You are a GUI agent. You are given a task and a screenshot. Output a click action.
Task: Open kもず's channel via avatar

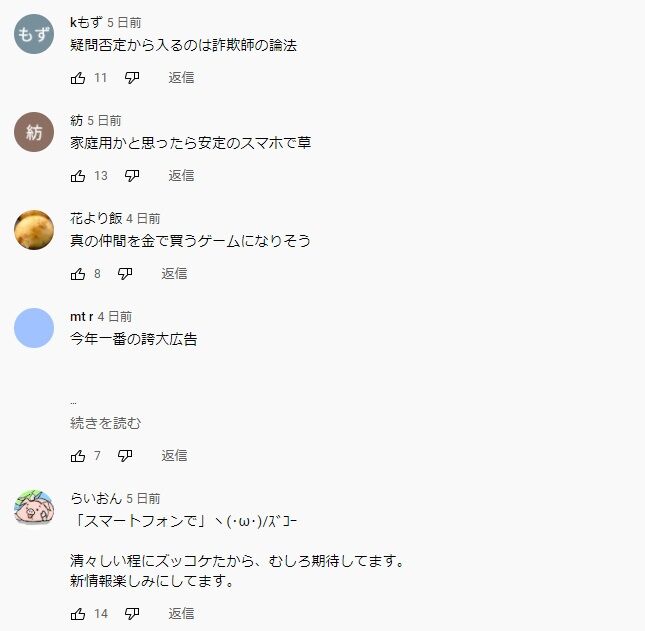coord(34,34)
